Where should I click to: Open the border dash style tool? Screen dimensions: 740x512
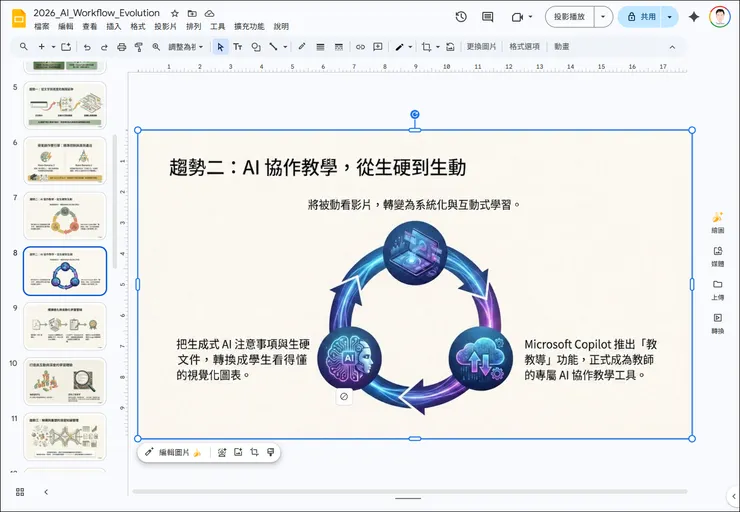[x=338, y=47]
